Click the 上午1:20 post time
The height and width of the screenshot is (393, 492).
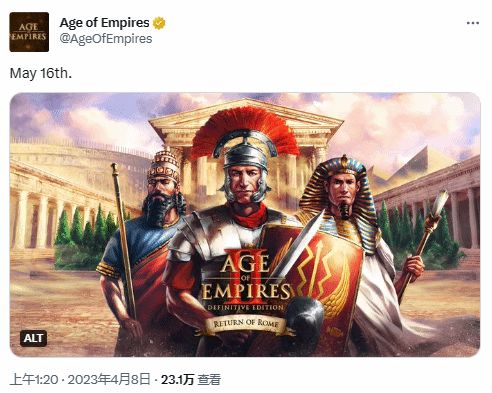click(x=34, y=380)
